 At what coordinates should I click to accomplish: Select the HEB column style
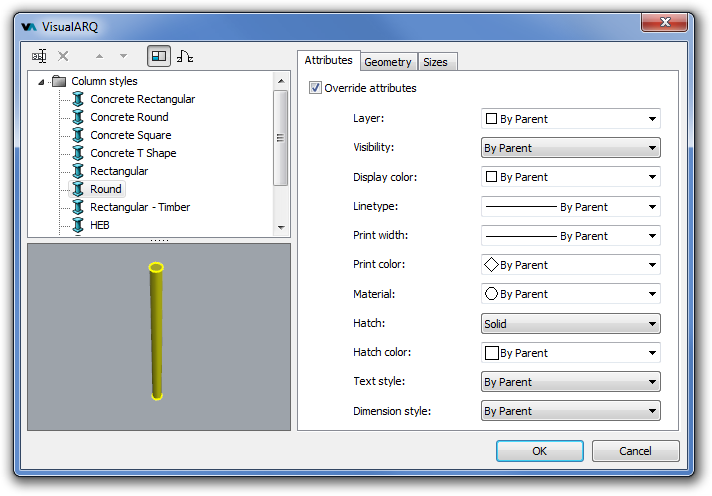(100, 225)
